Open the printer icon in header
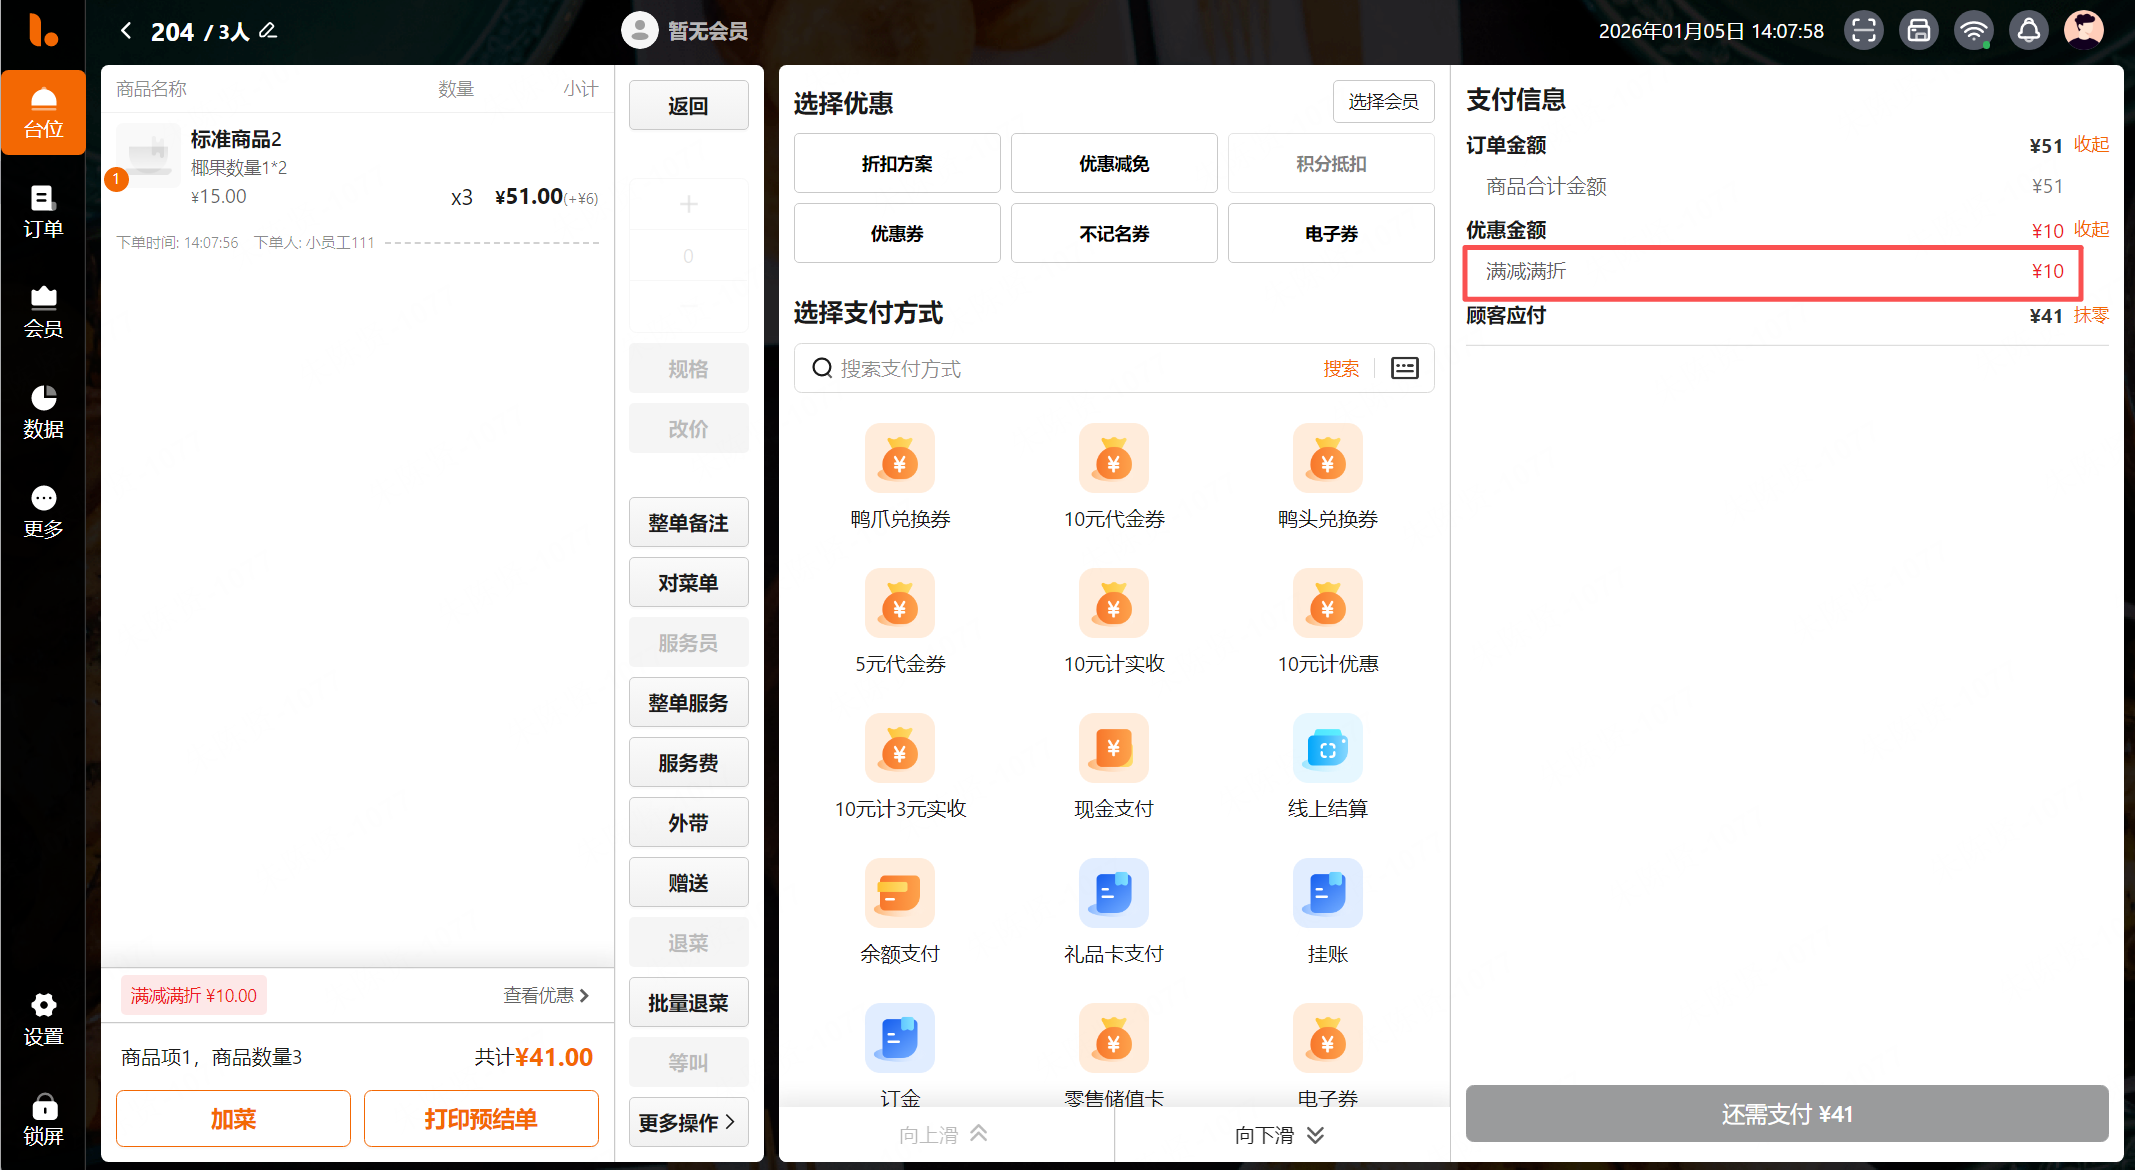Screen dimensions: 2135x1170 pos(1919,30)
